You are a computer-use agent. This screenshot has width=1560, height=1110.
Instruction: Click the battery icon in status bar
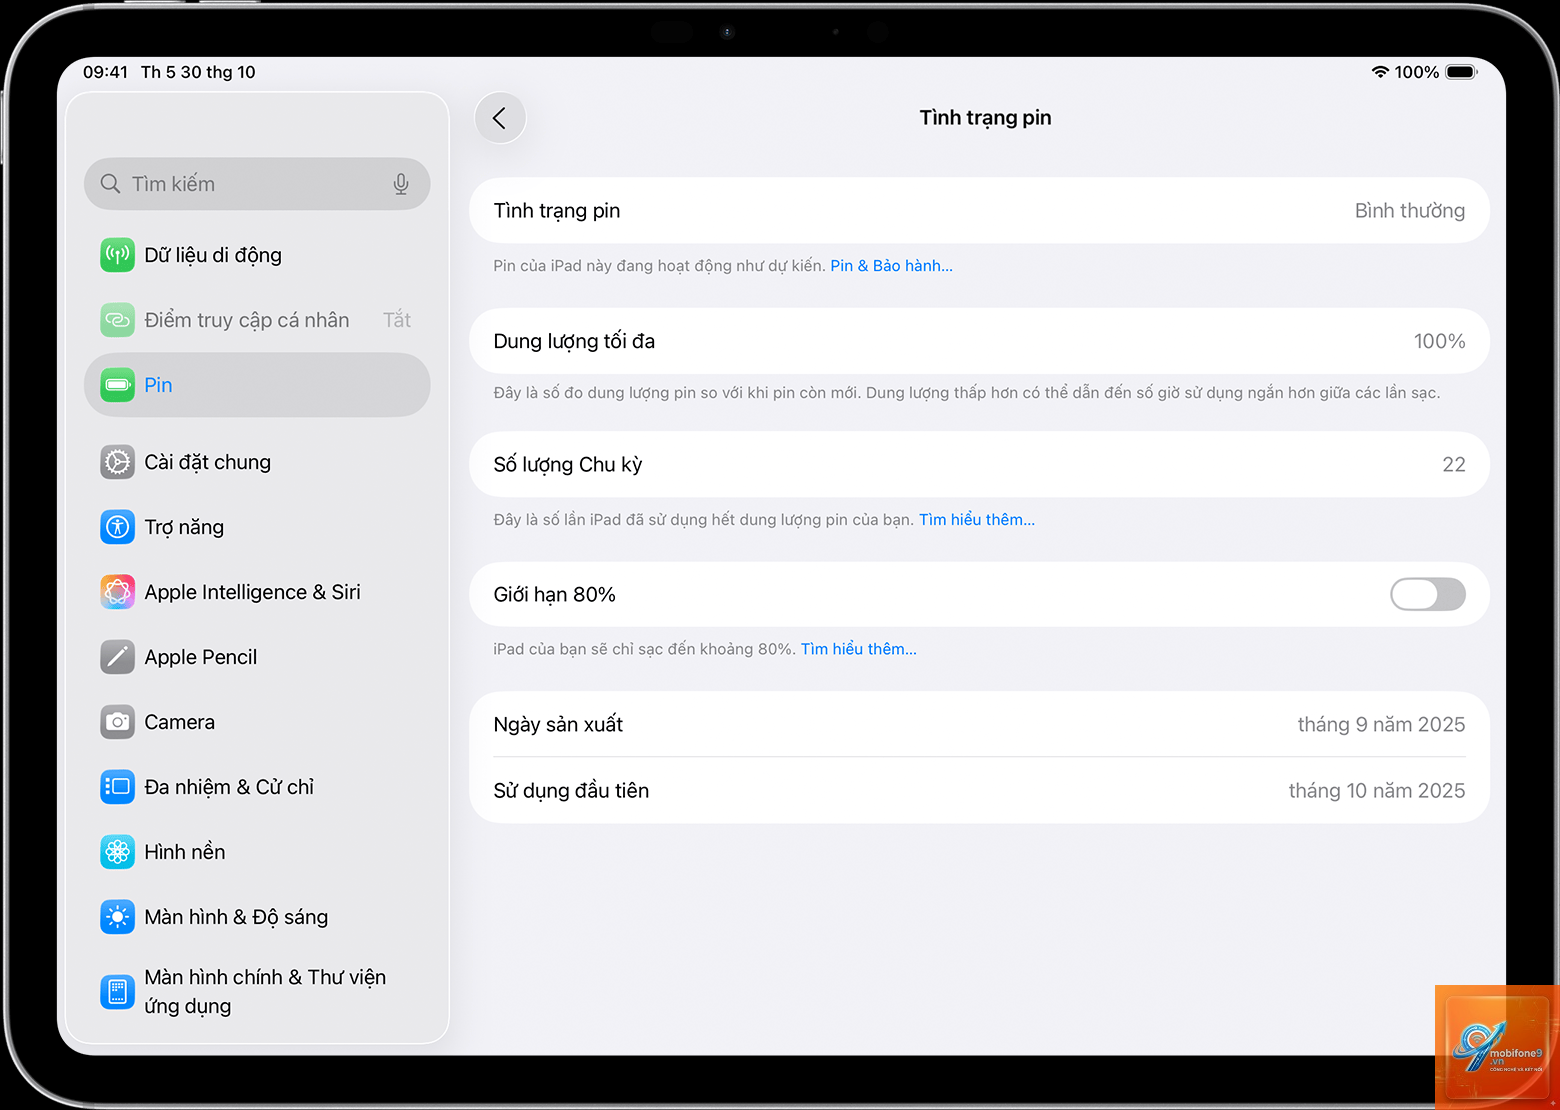pyautogui.click(x=1461, y=72)
